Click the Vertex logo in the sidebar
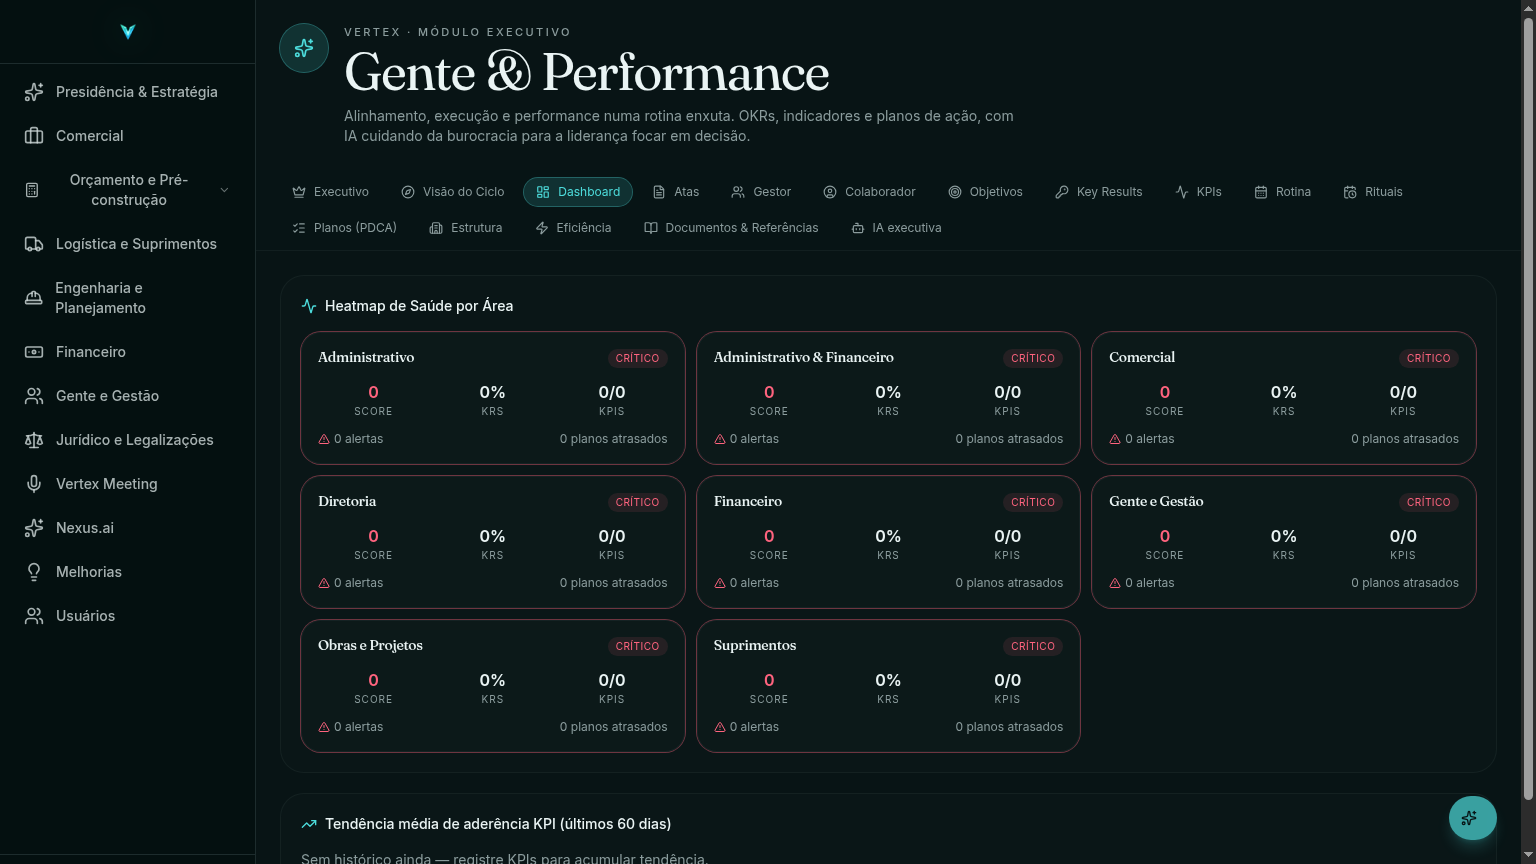The image size is (1536, 864). (128, 32)
